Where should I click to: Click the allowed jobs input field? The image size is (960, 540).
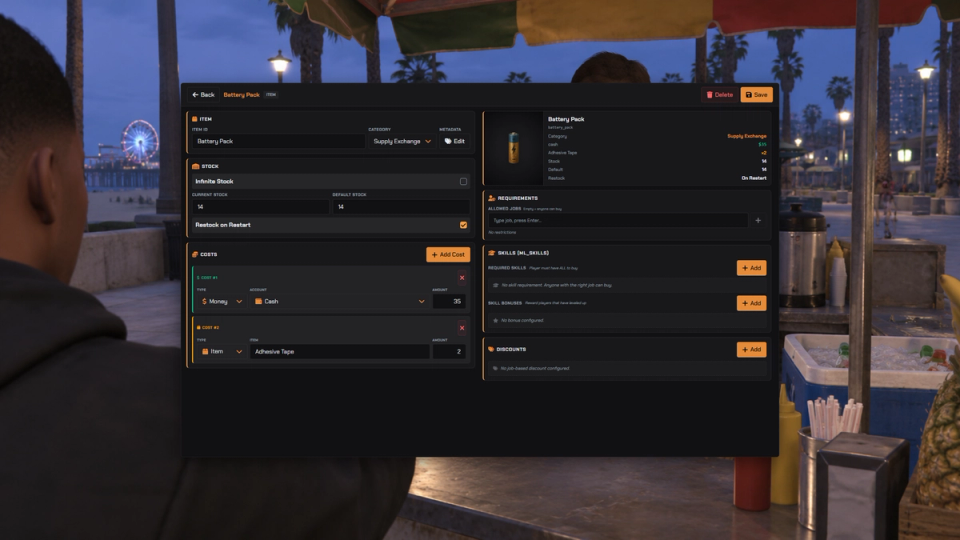[618, 220]
